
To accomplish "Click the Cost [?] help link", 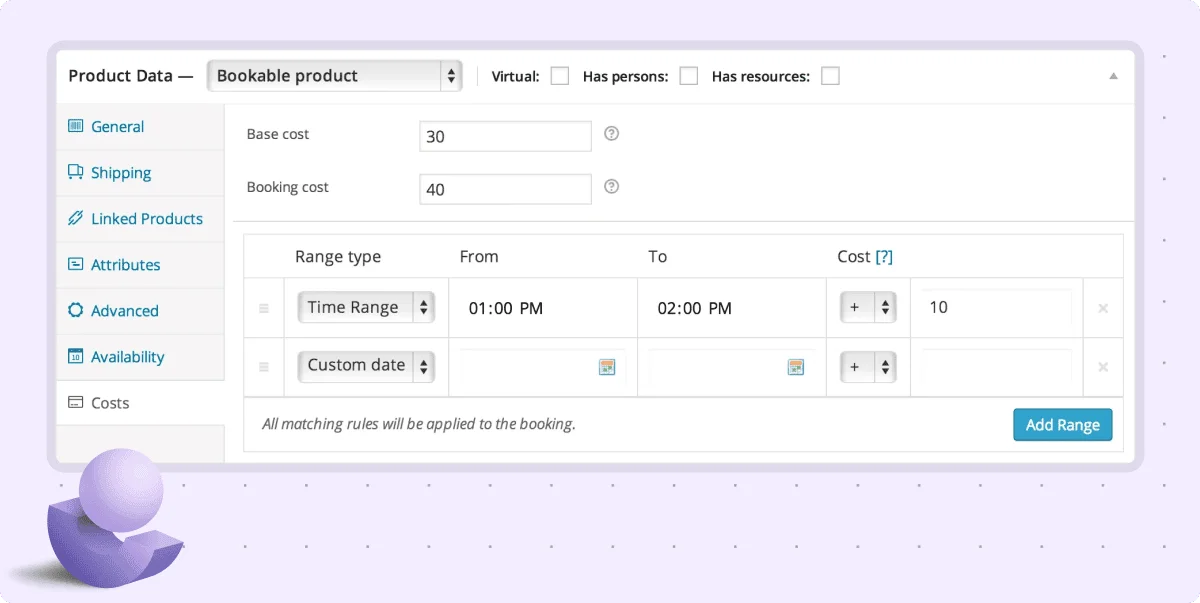I will pos(884,257).
